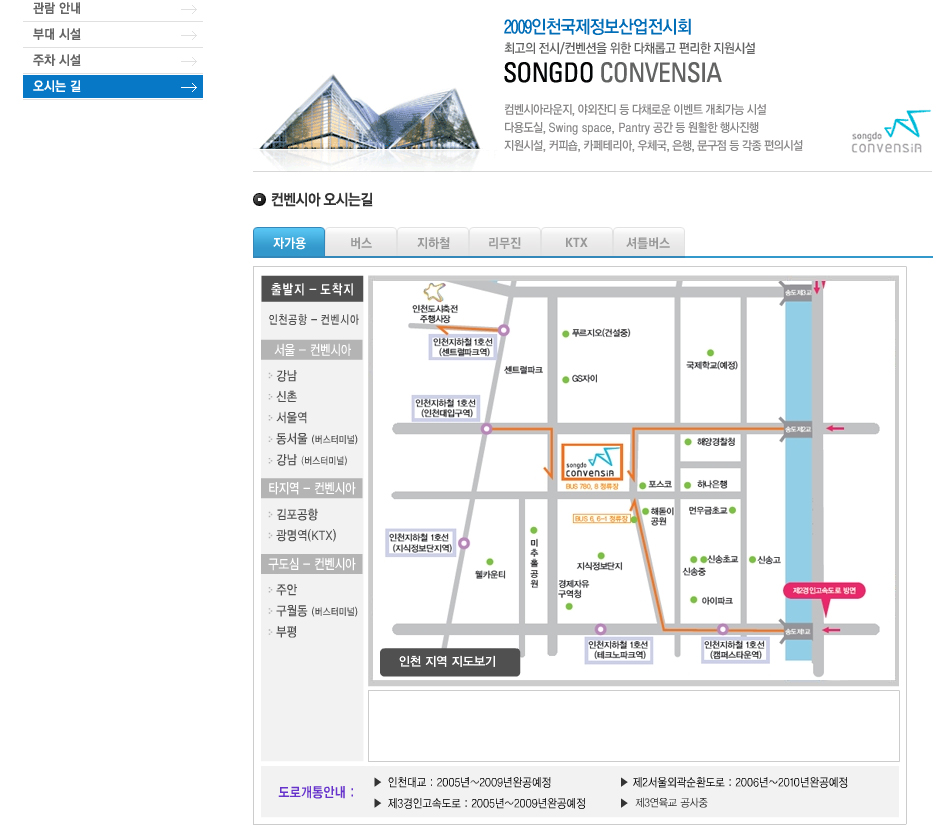Click the 인천 지역 지도보기 button
Viewport: 952px width, 831px height.
coord(450,662)
